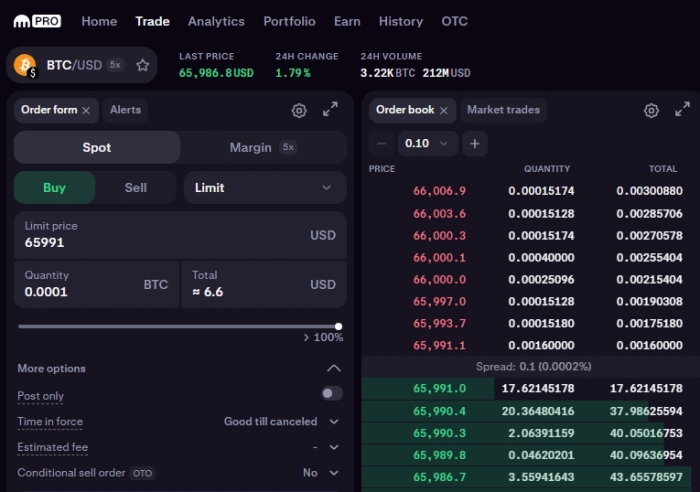The image size is (700, 492).
Task: Open Order book settings gear
Action: pos(651,110)
